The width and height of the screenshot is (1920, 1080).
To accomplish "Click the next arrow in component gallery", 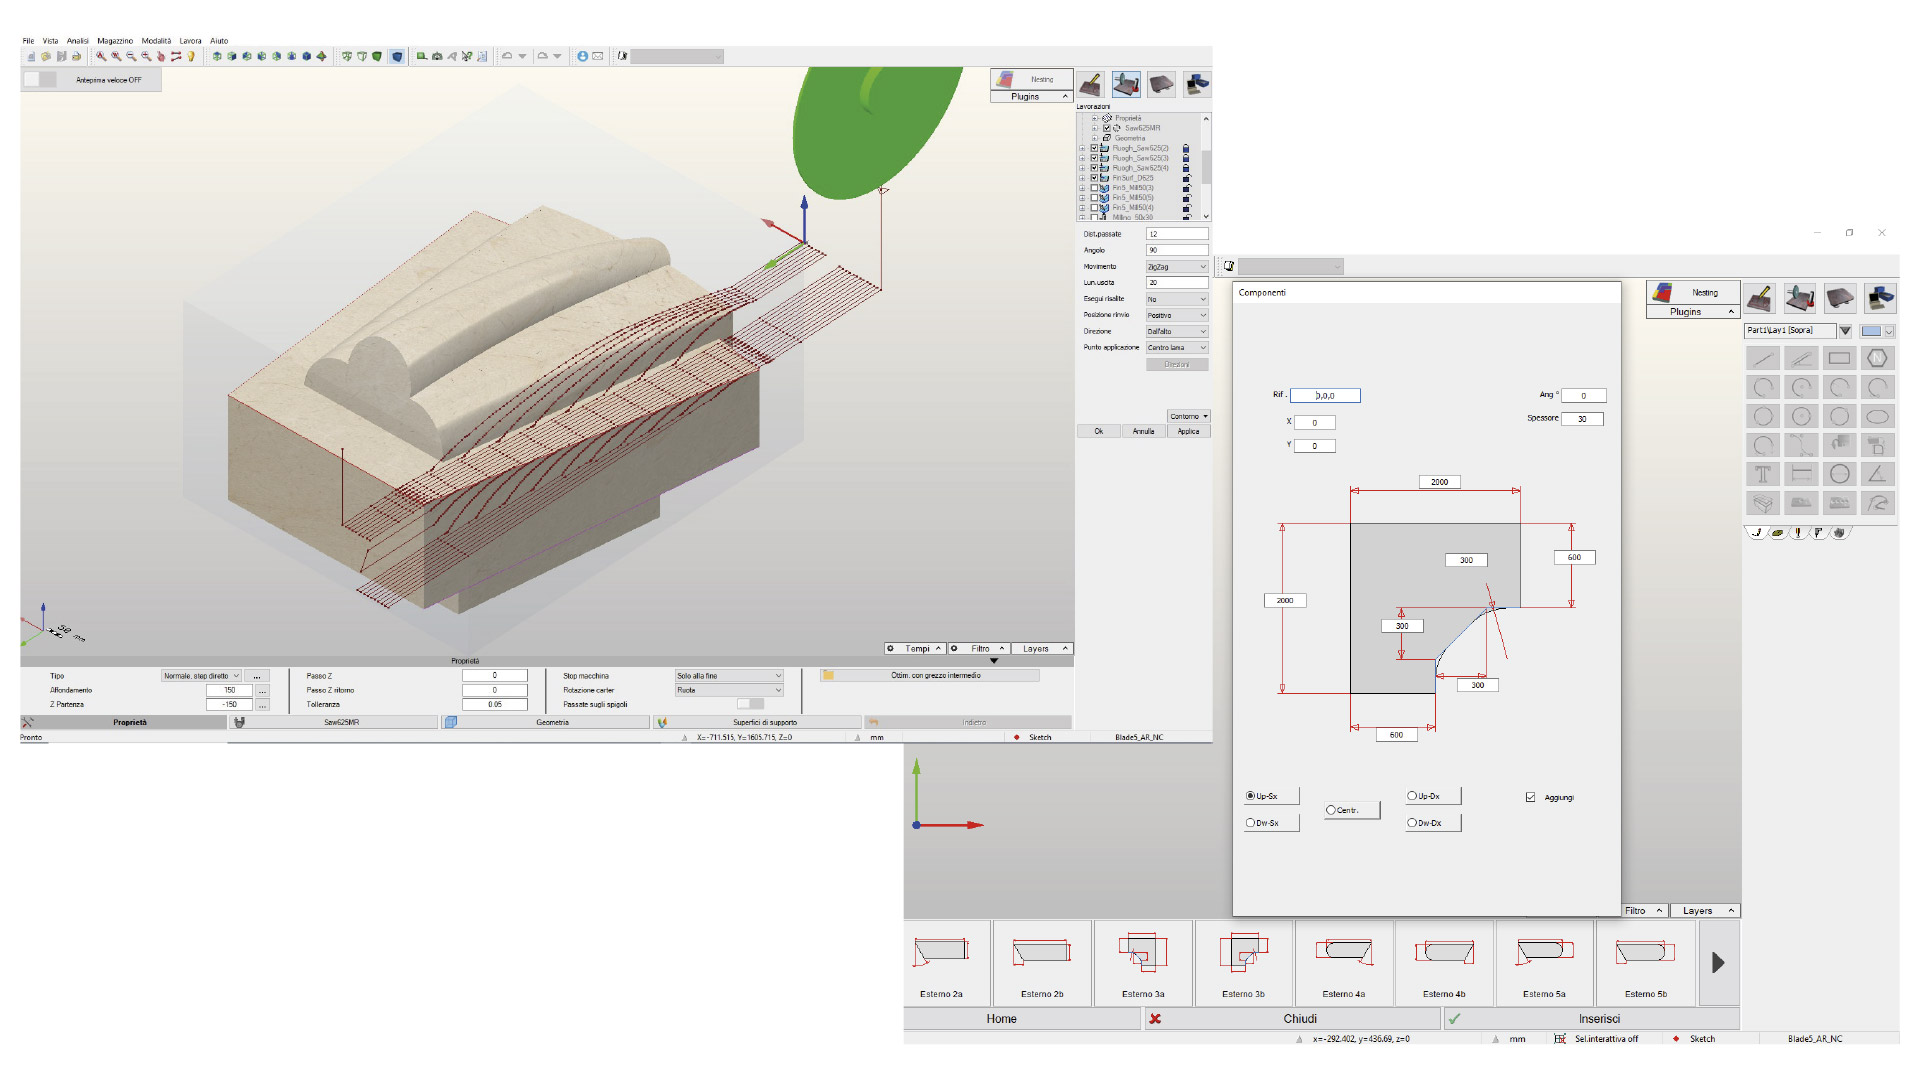I will tap(1718, 963).
